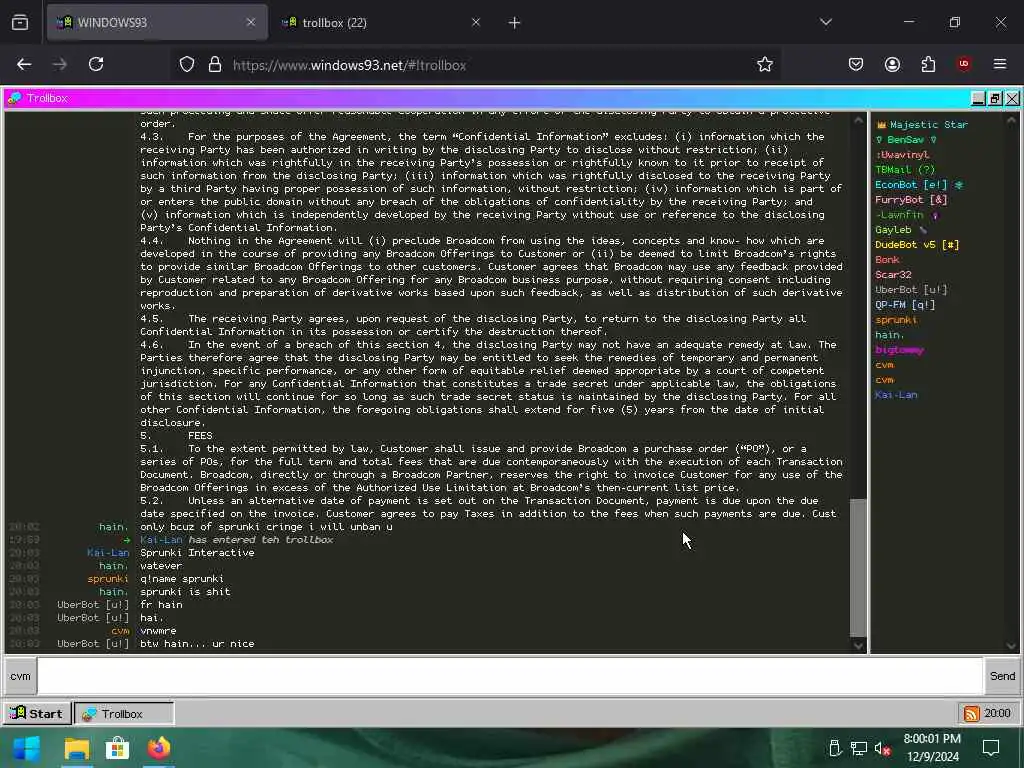Select Kai-Lan in the user list
The image size is (1024, 768).
(896, 395)
